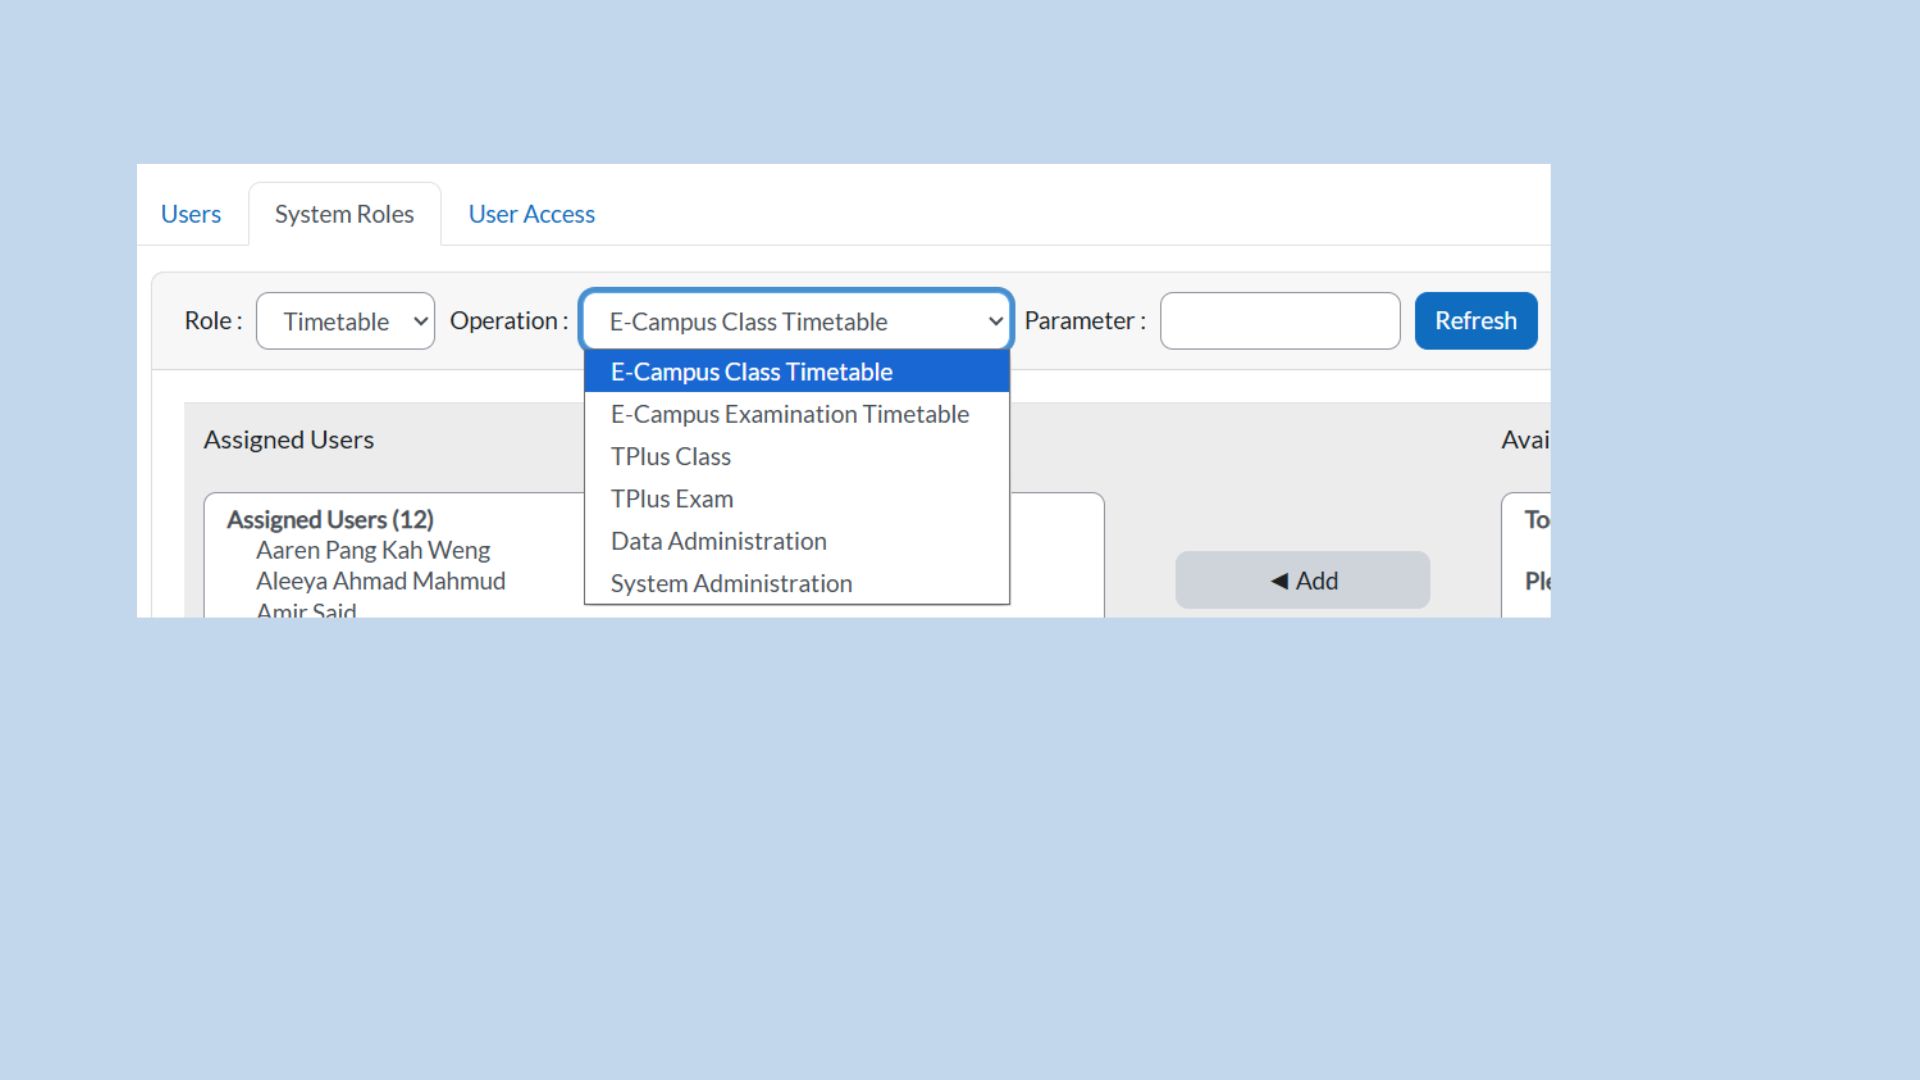
Task: Choose TPlus Class from the list
Action: (x=671, y=457)
